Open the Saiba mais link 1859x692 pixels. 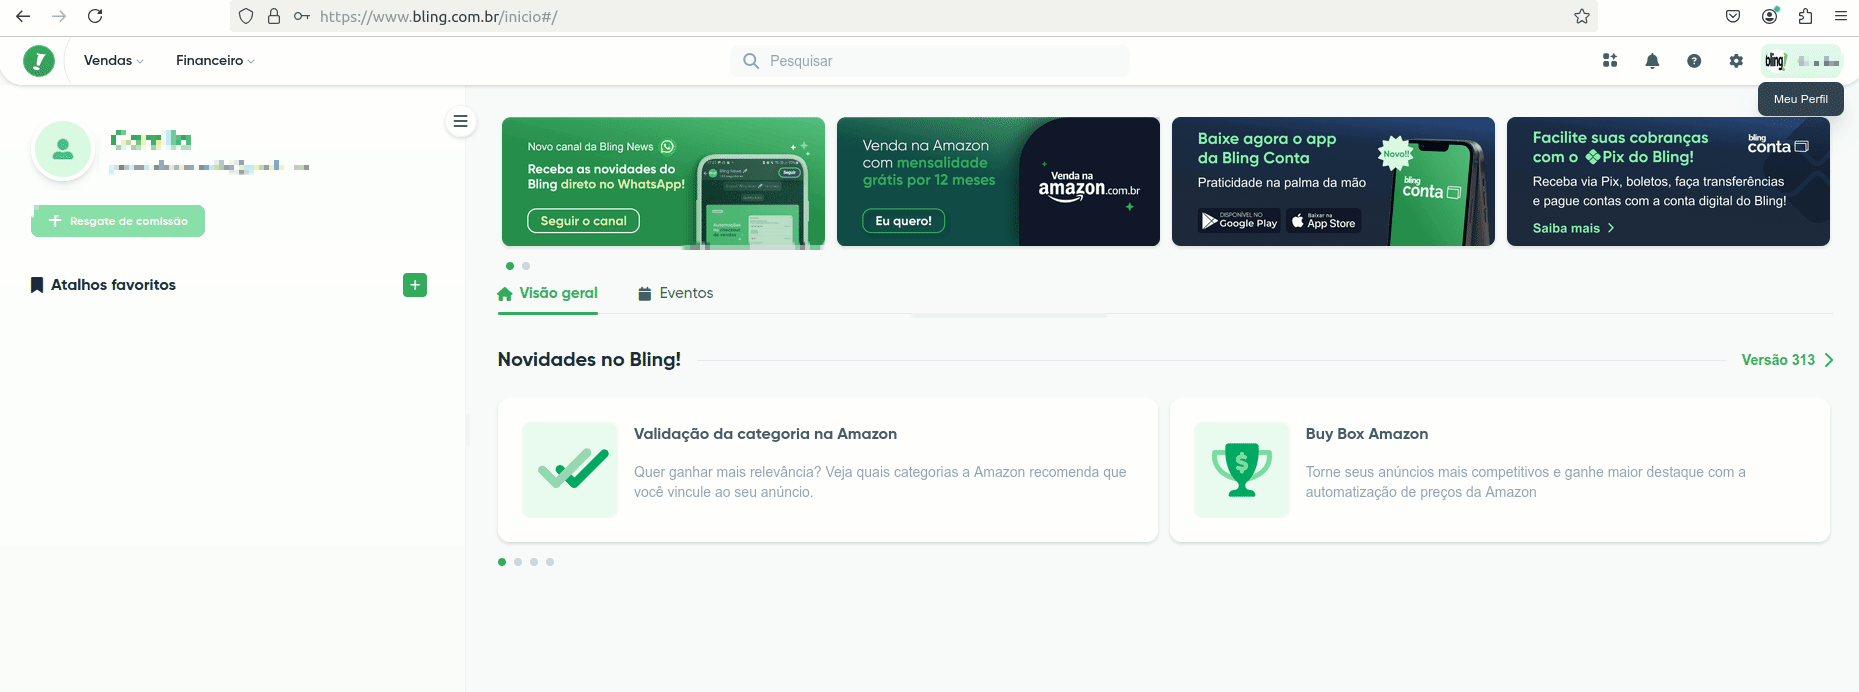[x=1574, y=228]
